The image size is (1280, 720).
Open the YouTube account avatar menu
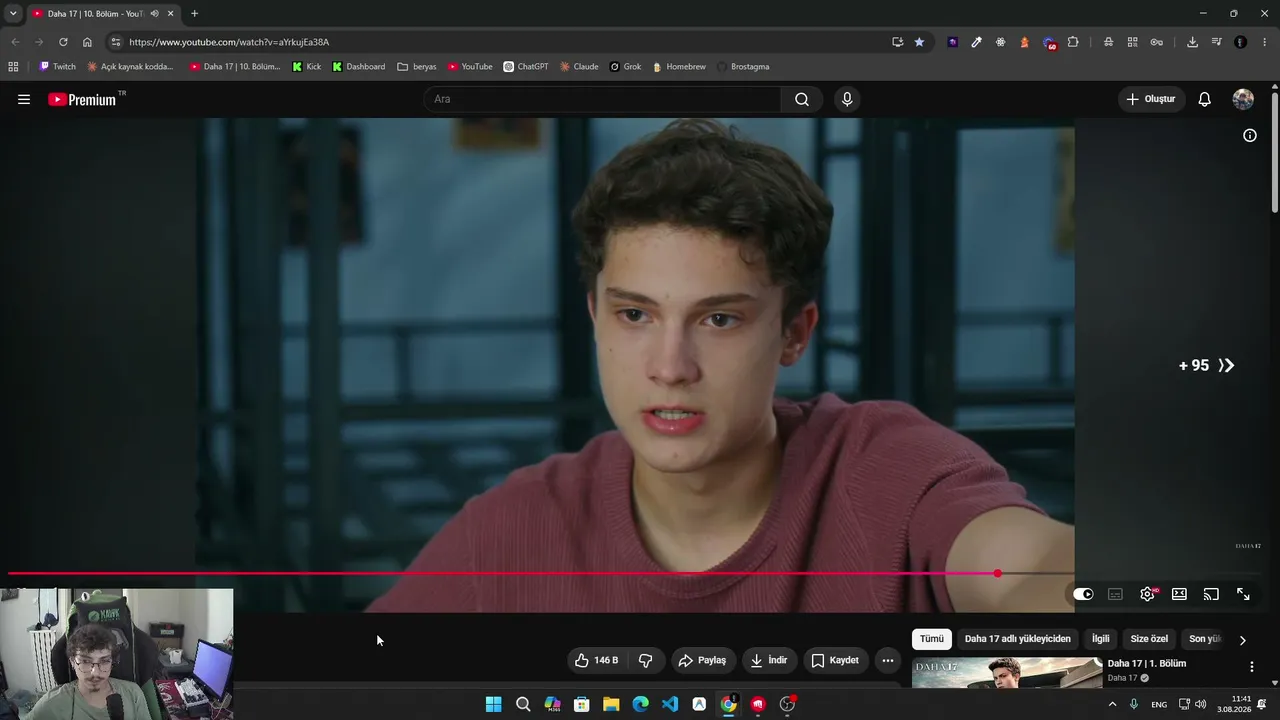pos(1243,99)
